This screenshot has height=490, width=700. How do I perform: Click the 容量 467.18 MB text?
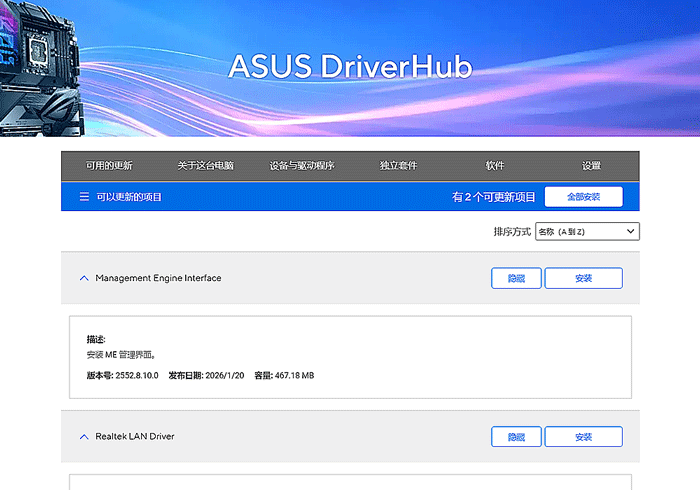click(x=284, y=375)
